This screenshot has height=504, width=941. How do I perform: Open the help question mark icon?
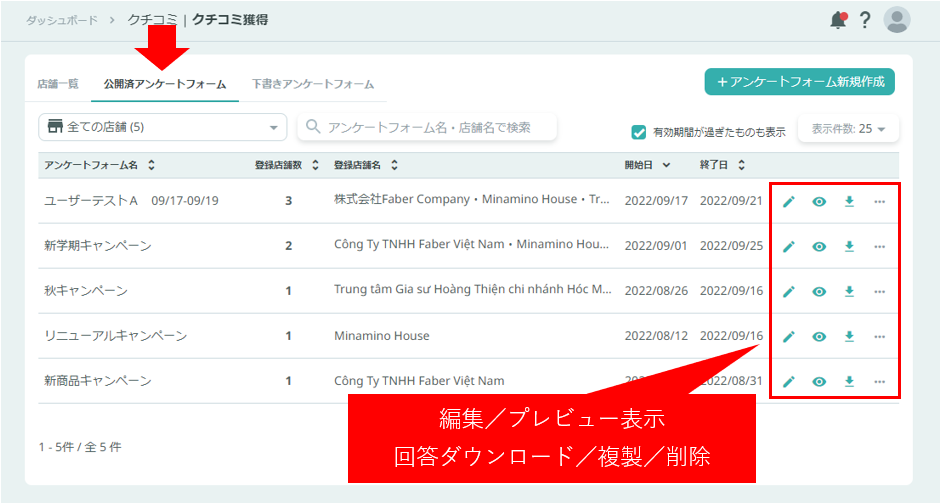[866, 20]
